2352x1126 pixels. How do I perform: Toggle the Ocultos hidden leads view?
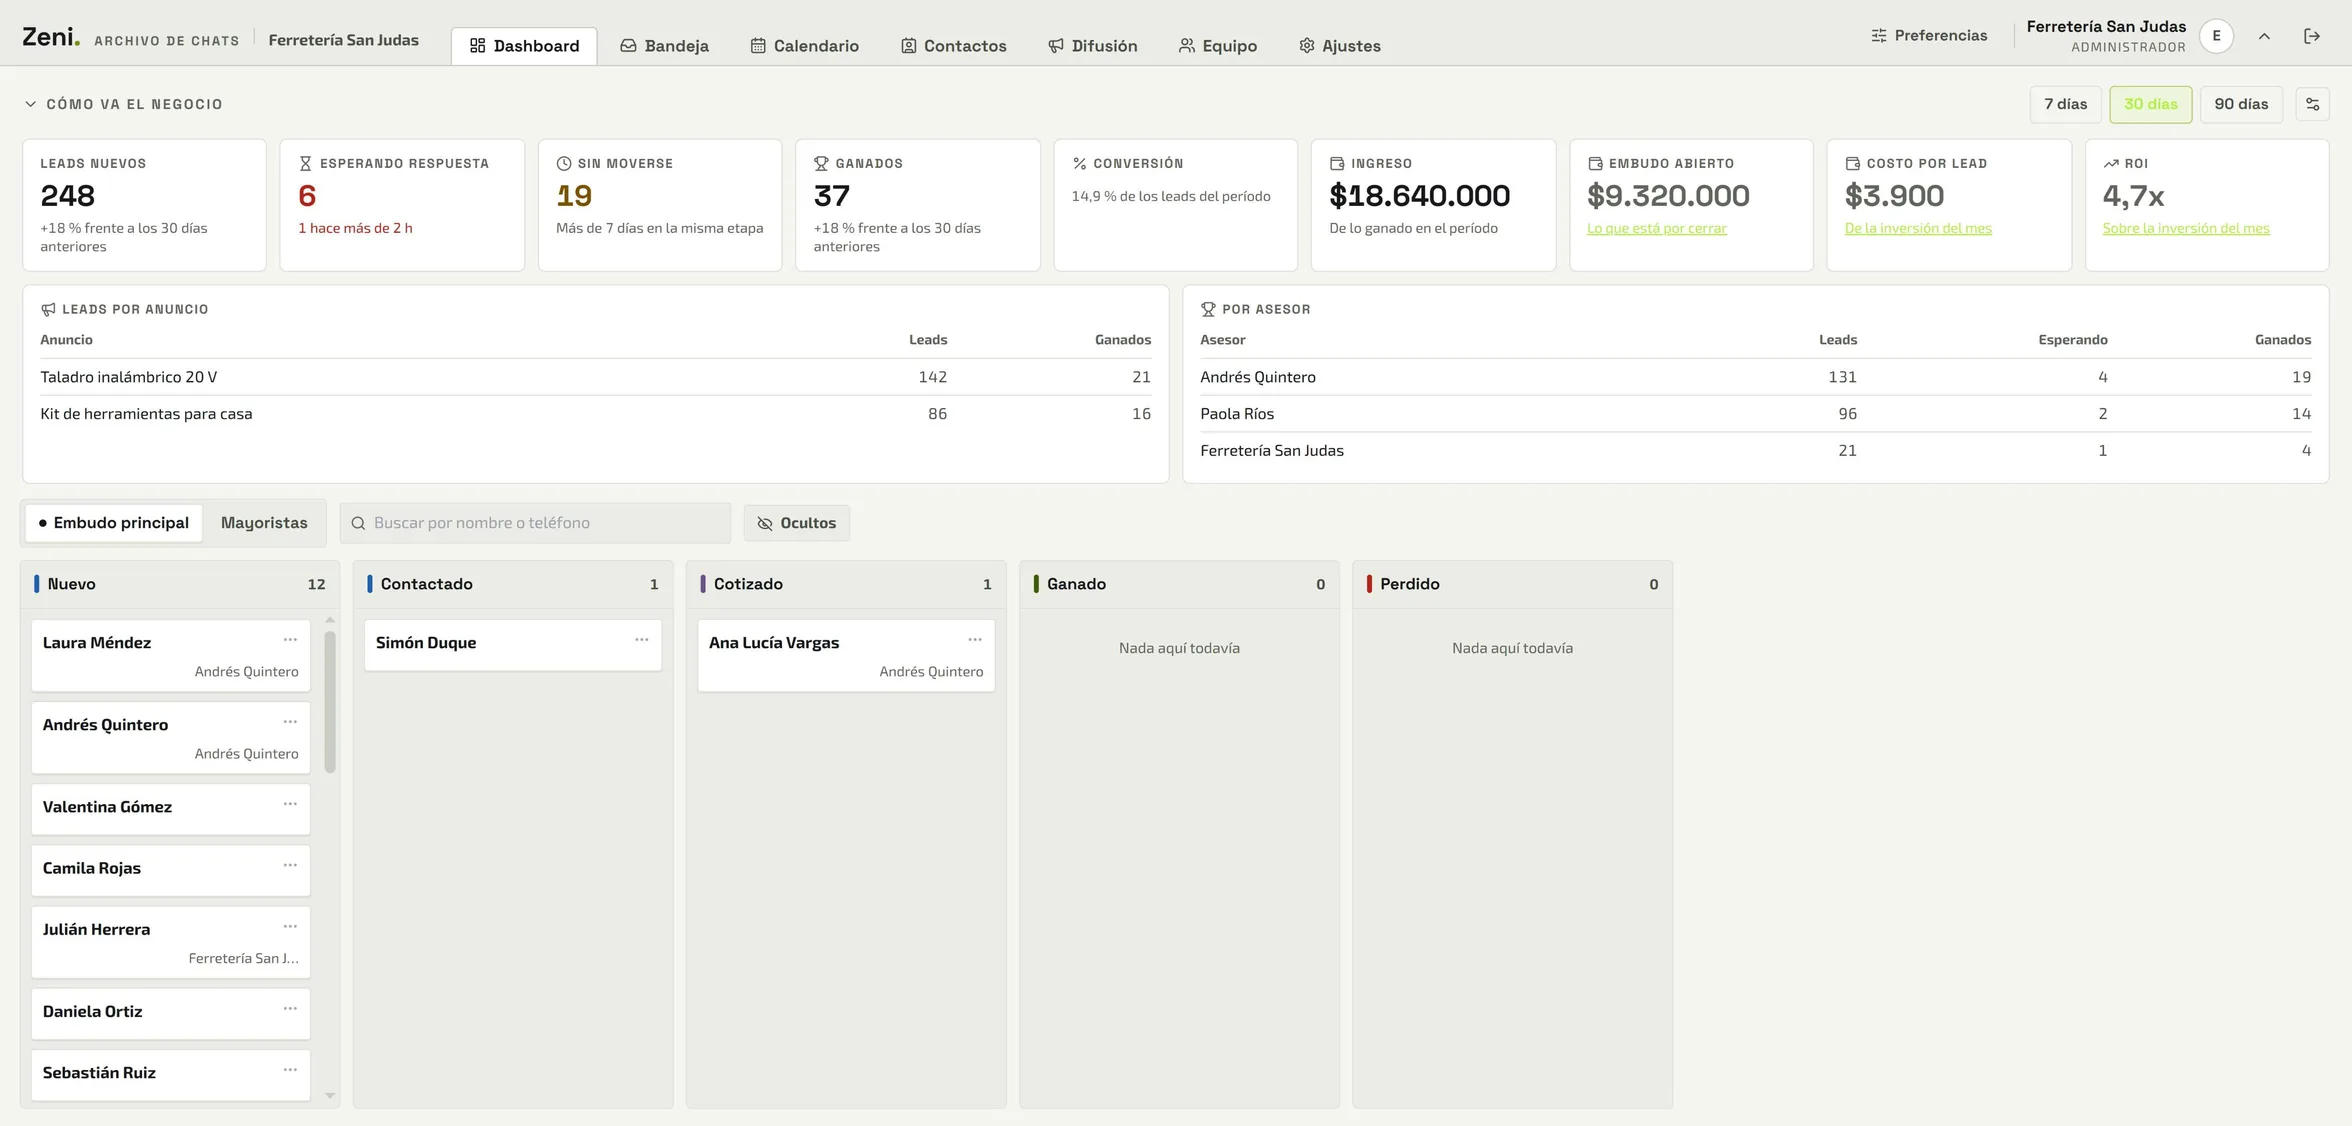pos(796,523)
